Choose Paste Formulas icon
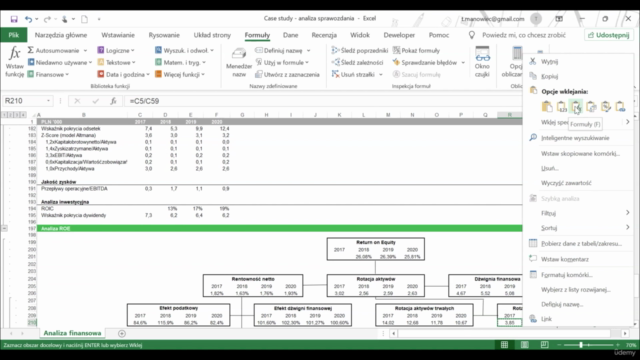Viewport: 640px width, 360px height. (576, 107)
